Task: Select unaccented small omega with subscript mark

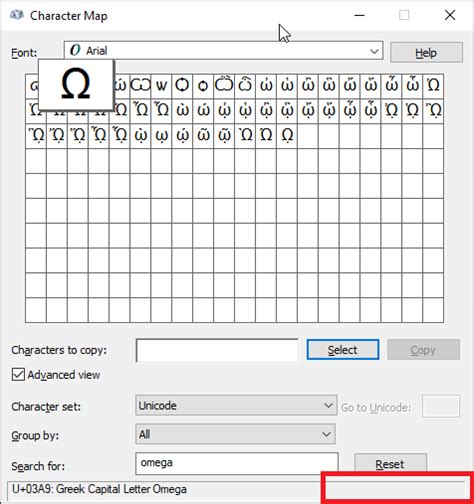Action: 161,135
